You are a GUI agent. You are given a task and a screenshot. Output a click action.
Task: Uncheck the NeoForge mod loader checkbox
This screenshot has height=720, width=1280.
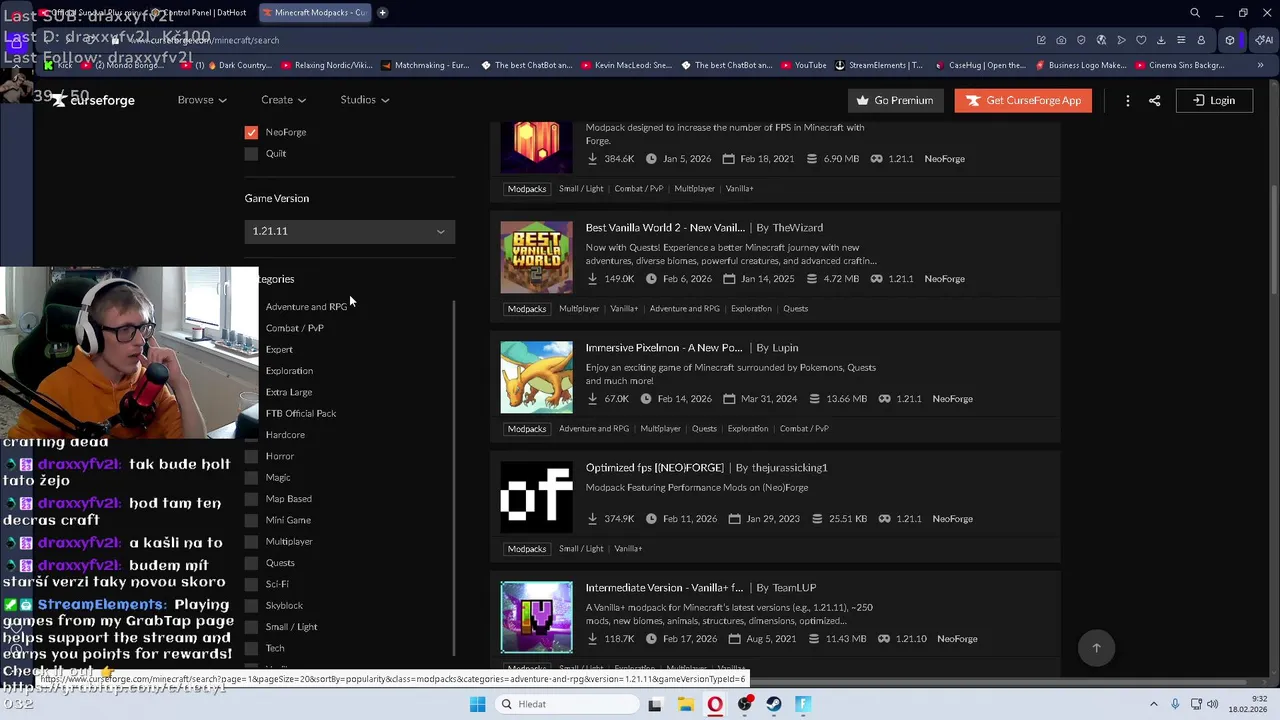coord(251,132)
